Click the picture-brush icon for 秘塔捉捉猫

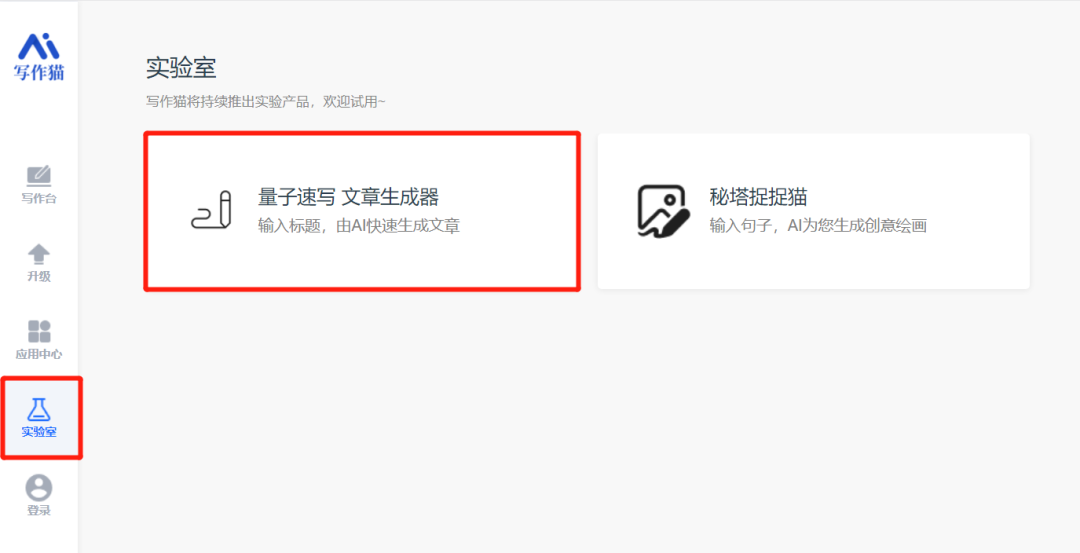point(663,211)
